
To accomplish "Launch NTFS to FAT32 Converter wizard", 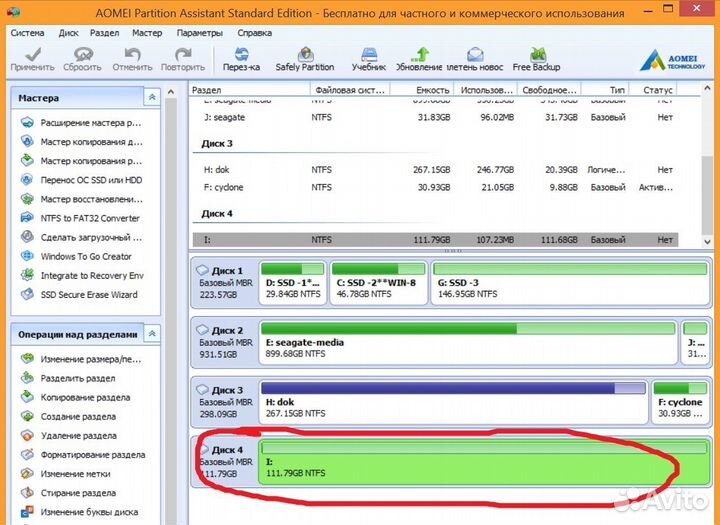I will tap(90, 218).
